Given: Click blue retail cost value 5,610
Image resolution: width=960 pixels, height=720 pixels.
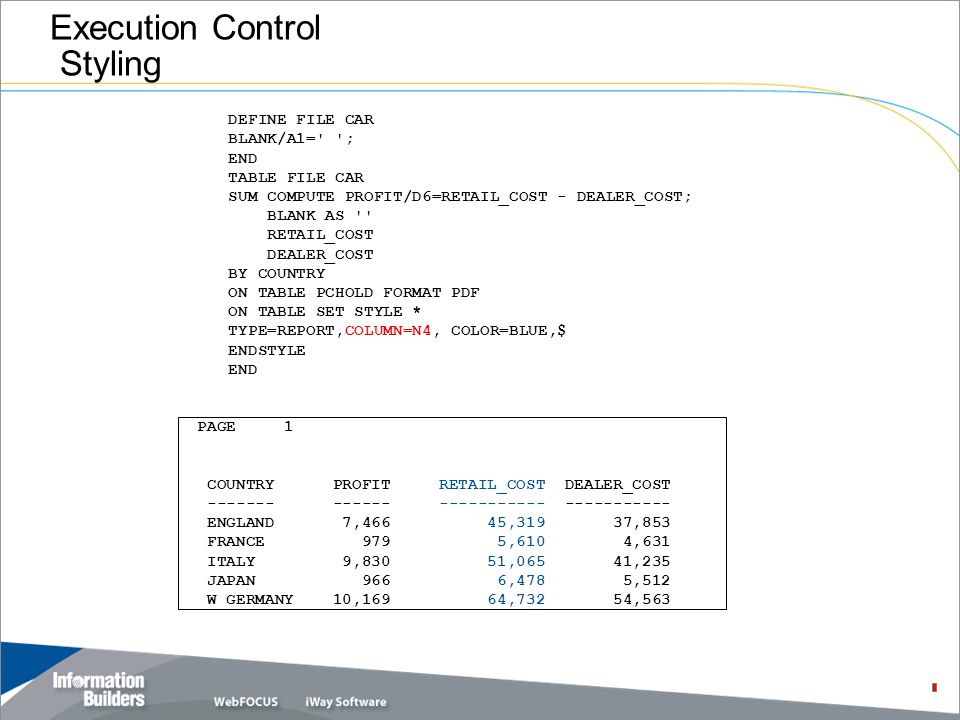Looking at the screenshot, I should click(521, 541).
